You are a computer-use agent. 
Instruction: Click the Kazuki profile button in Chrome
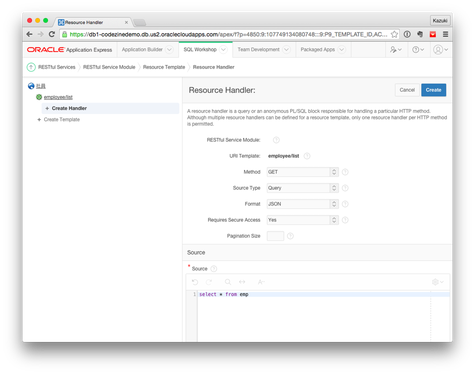440,21
